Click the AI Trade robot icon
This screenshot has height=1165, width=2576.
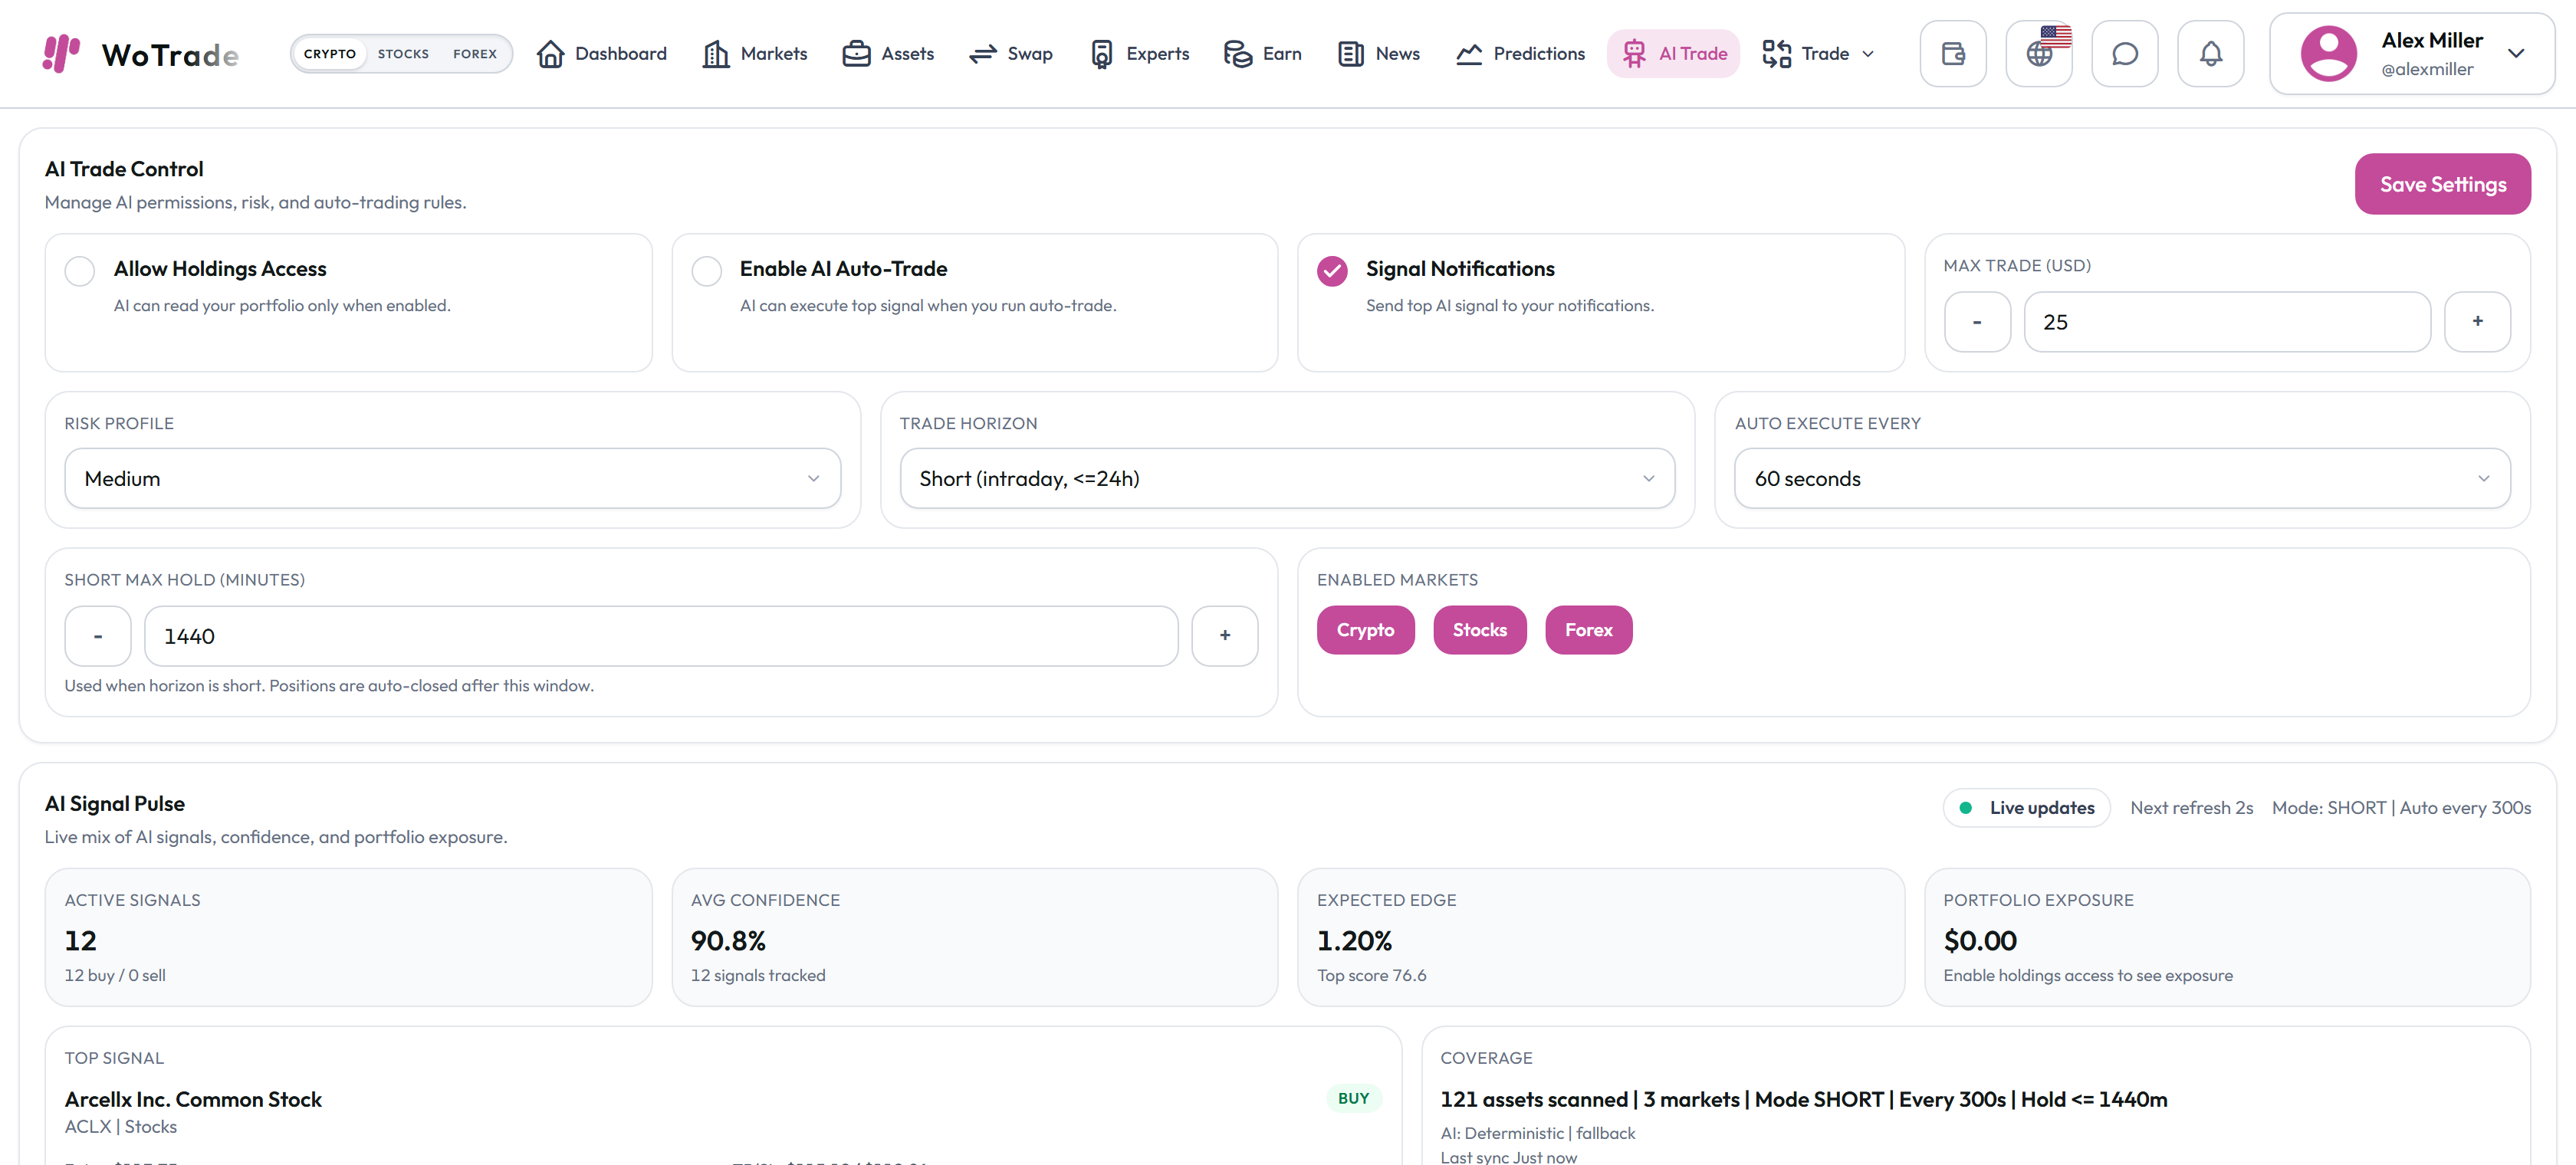point(1634,54)
